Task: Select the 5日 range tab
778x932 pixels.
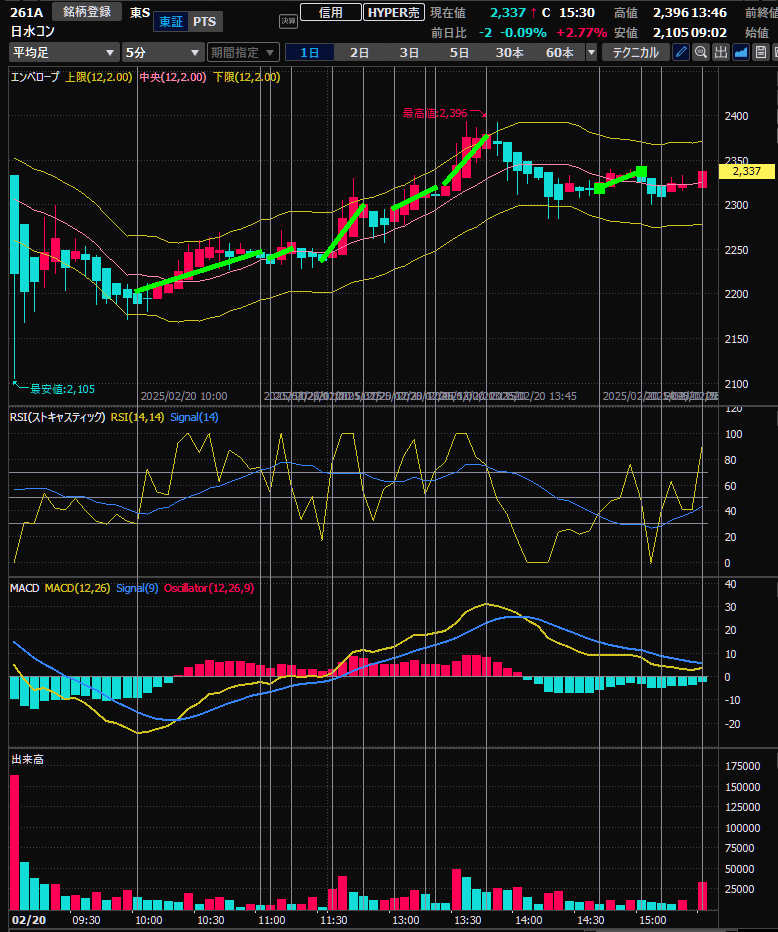Action: point(459,52)
